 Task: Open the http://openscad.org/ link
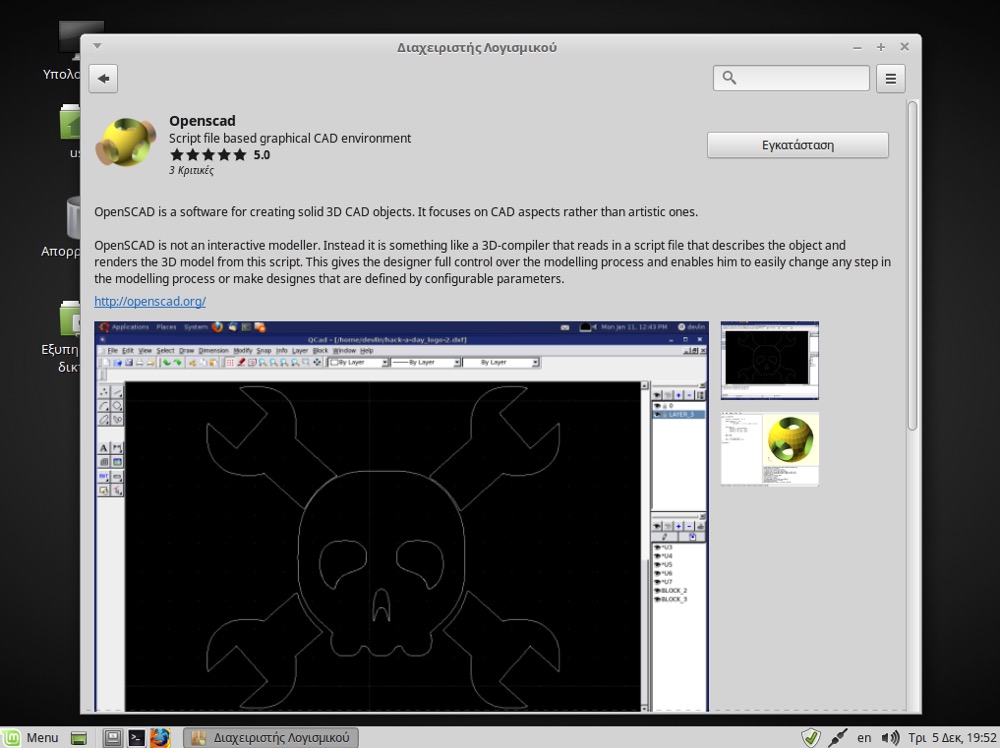click(x=150, y=301)
